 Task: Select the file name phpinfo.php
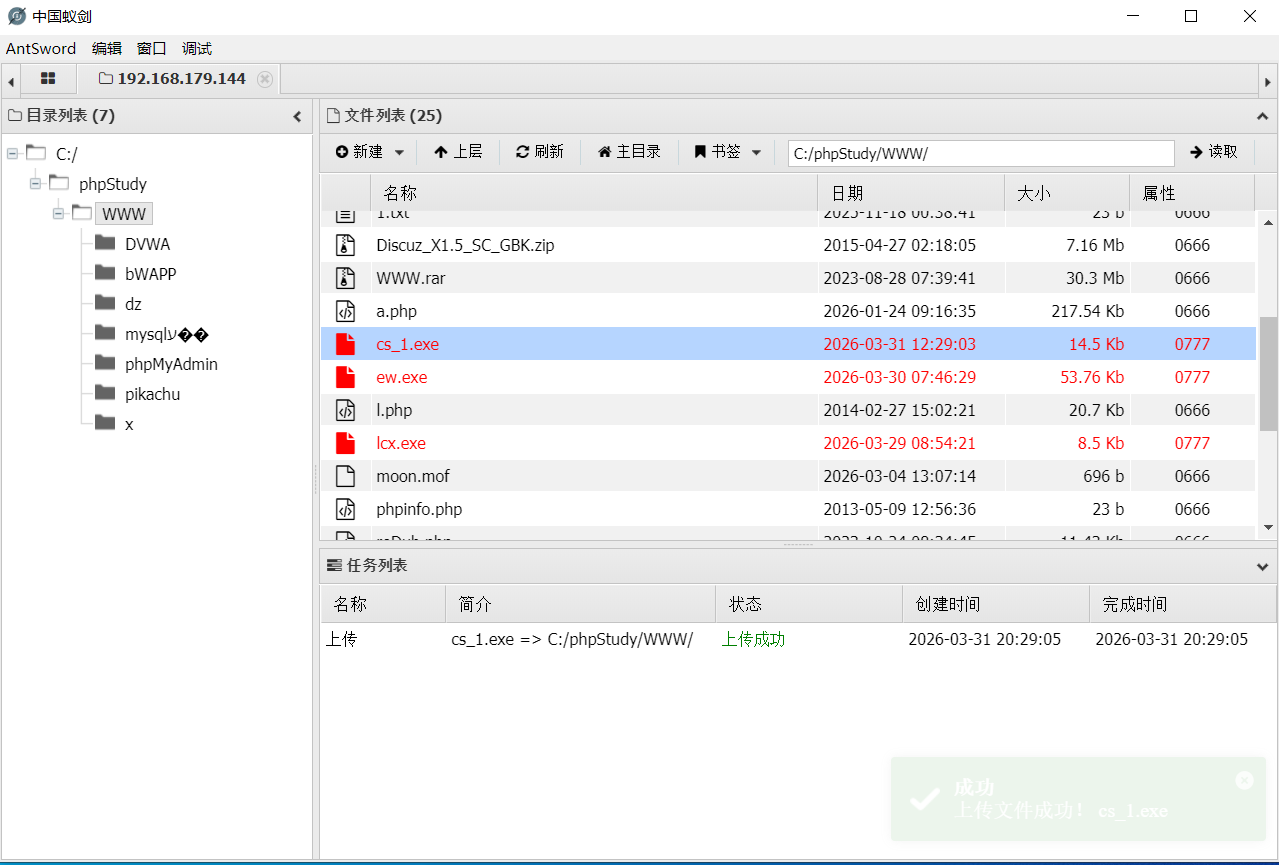(419, 509)
